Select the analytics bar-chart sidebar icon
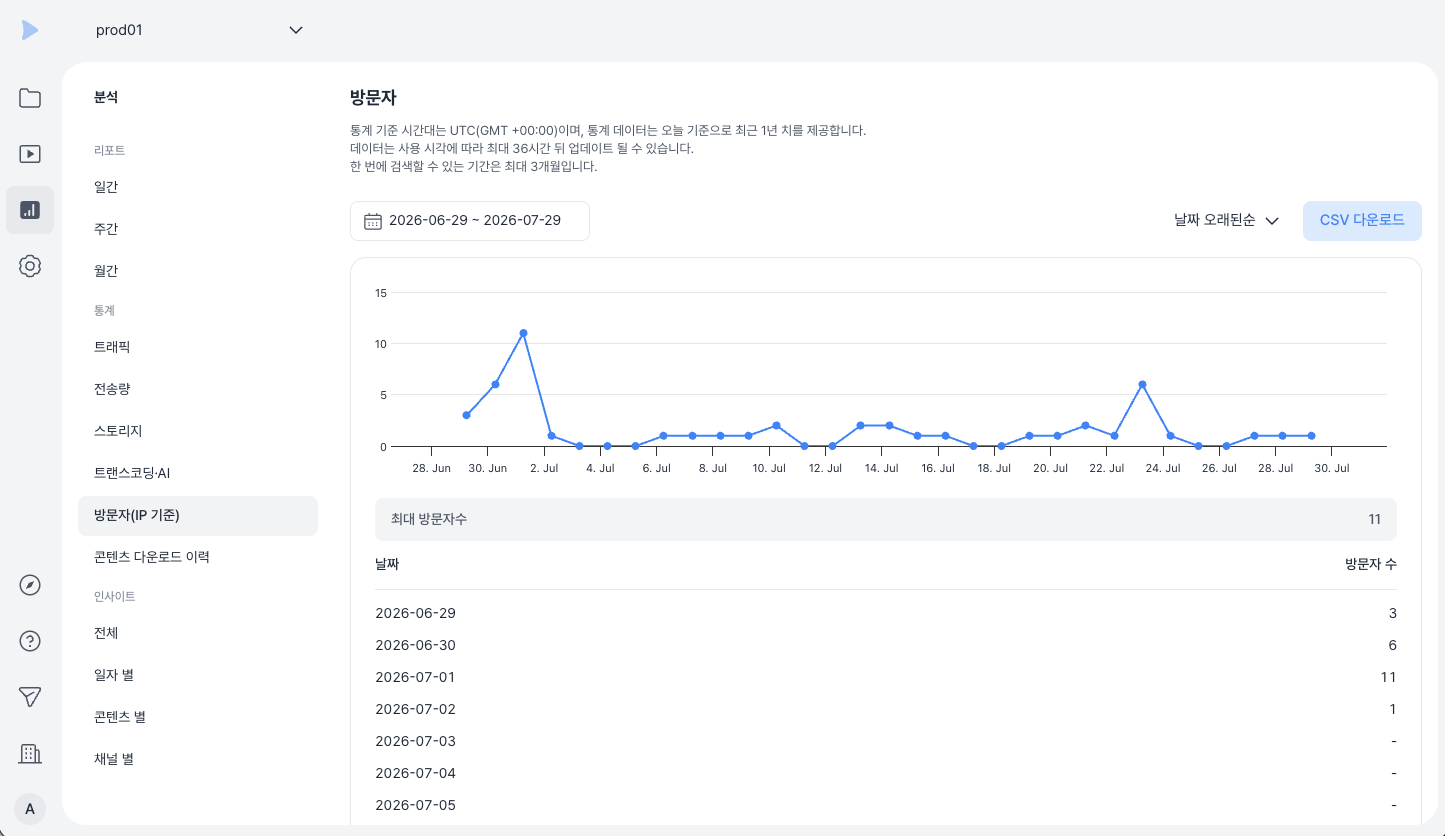Viewport: 1445px width, 836px height. point(30,210)
